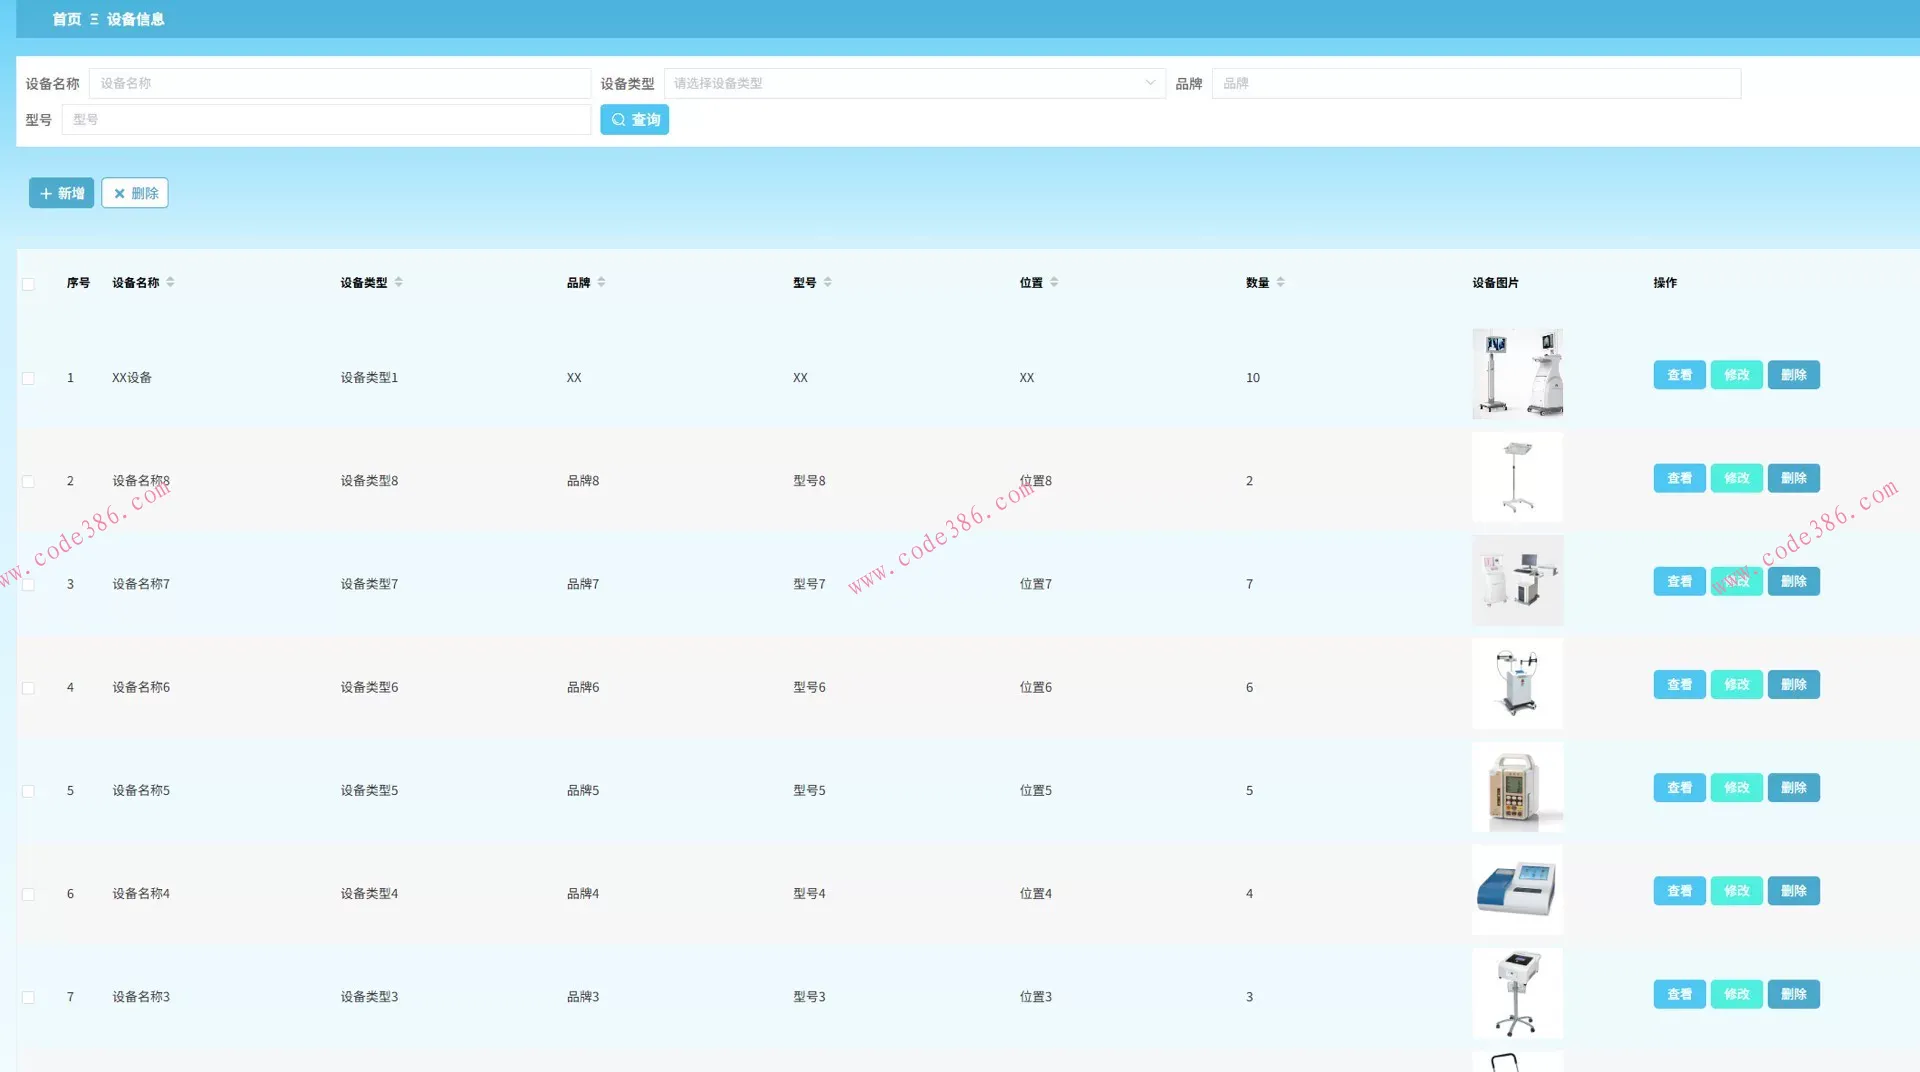Toggle sorting on the 型号 column
The height and width of the screenshot is (1072, 1920).
(827, 282)
